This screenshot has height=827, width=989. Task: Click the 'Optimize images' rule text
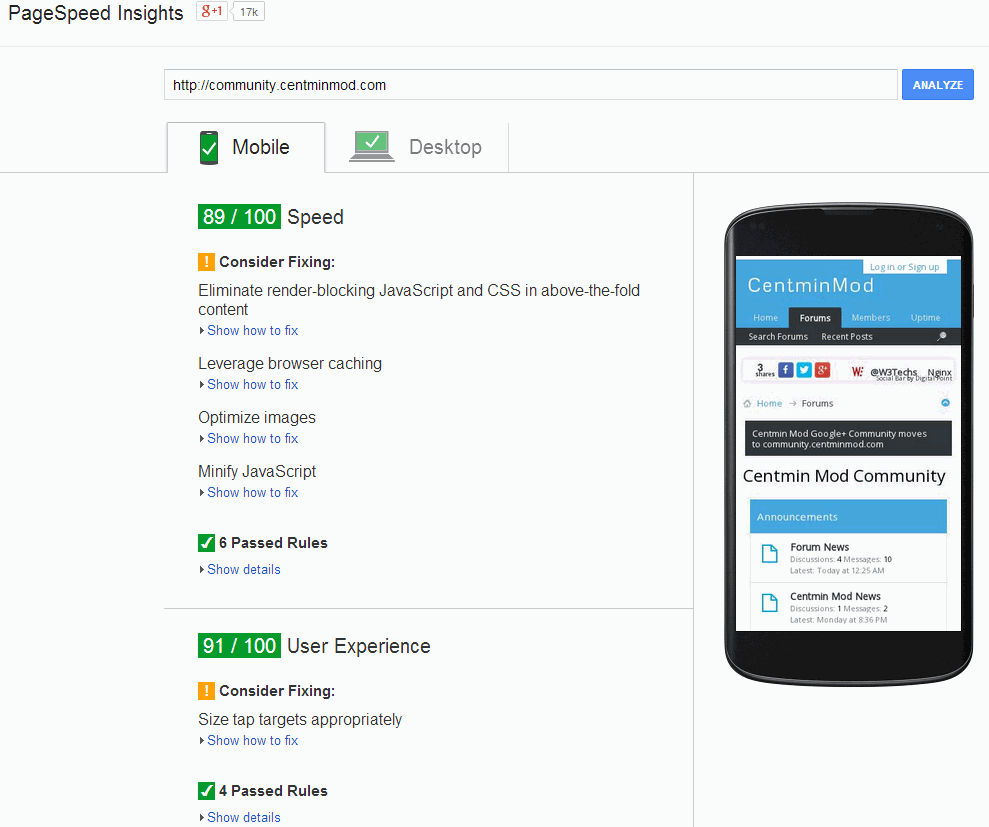tap(257, 418)
